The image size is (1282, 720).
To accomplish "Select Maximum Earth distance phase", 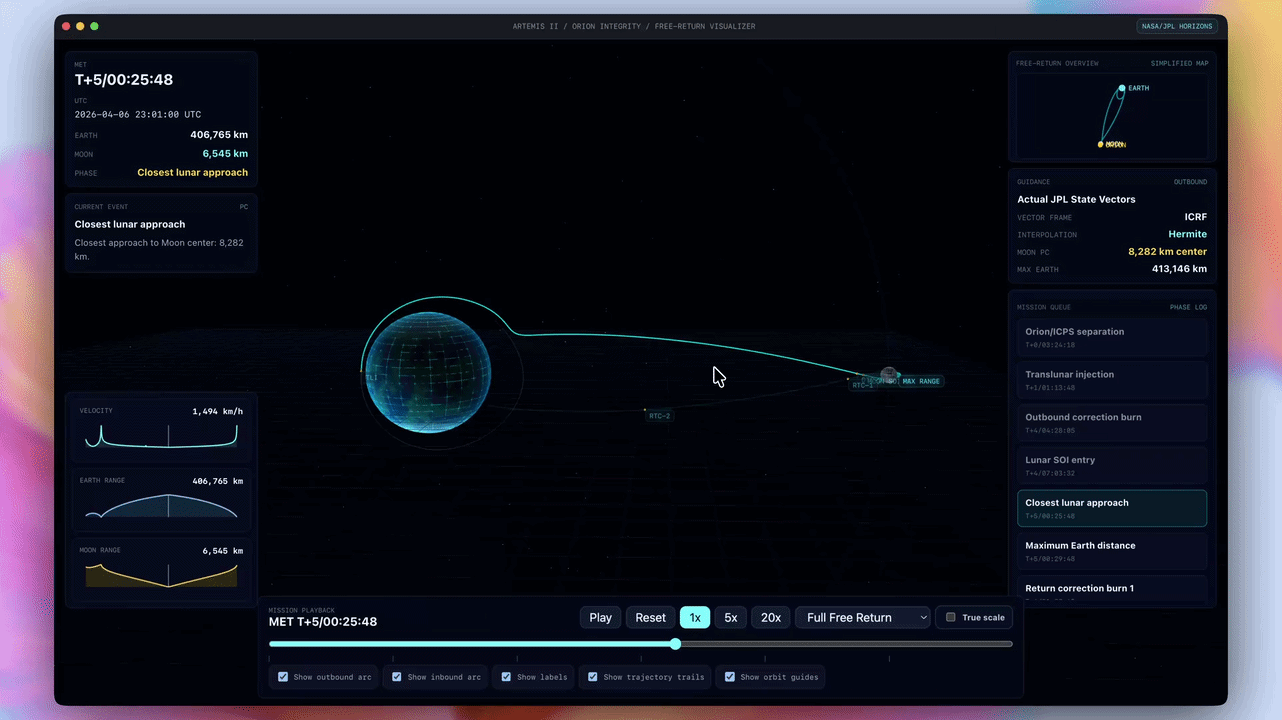I will (x=1111, y=551).
